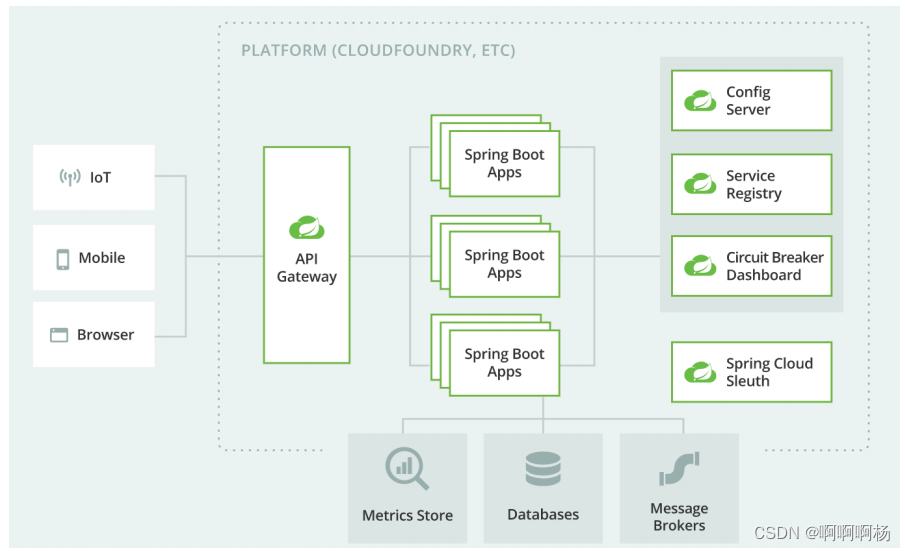The height and width of the screenshot is (551, 905).
Task: Click the Spring Cloud Sleuth label
Action: pos(769,372)
